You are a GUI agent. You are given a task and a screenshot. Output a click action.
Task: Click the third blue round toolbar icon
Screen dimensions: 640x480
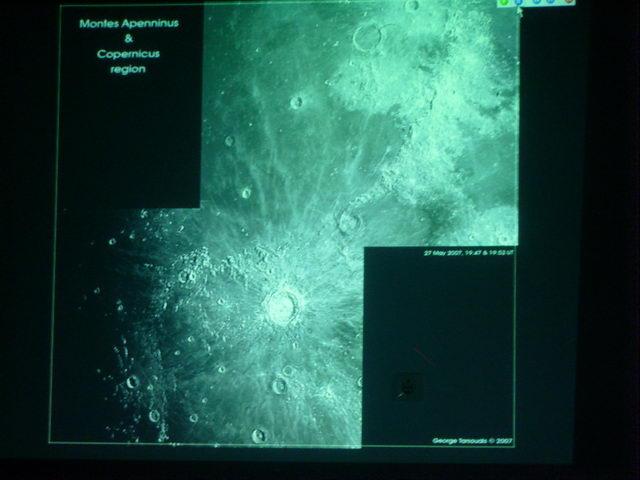tap(537, 2)
